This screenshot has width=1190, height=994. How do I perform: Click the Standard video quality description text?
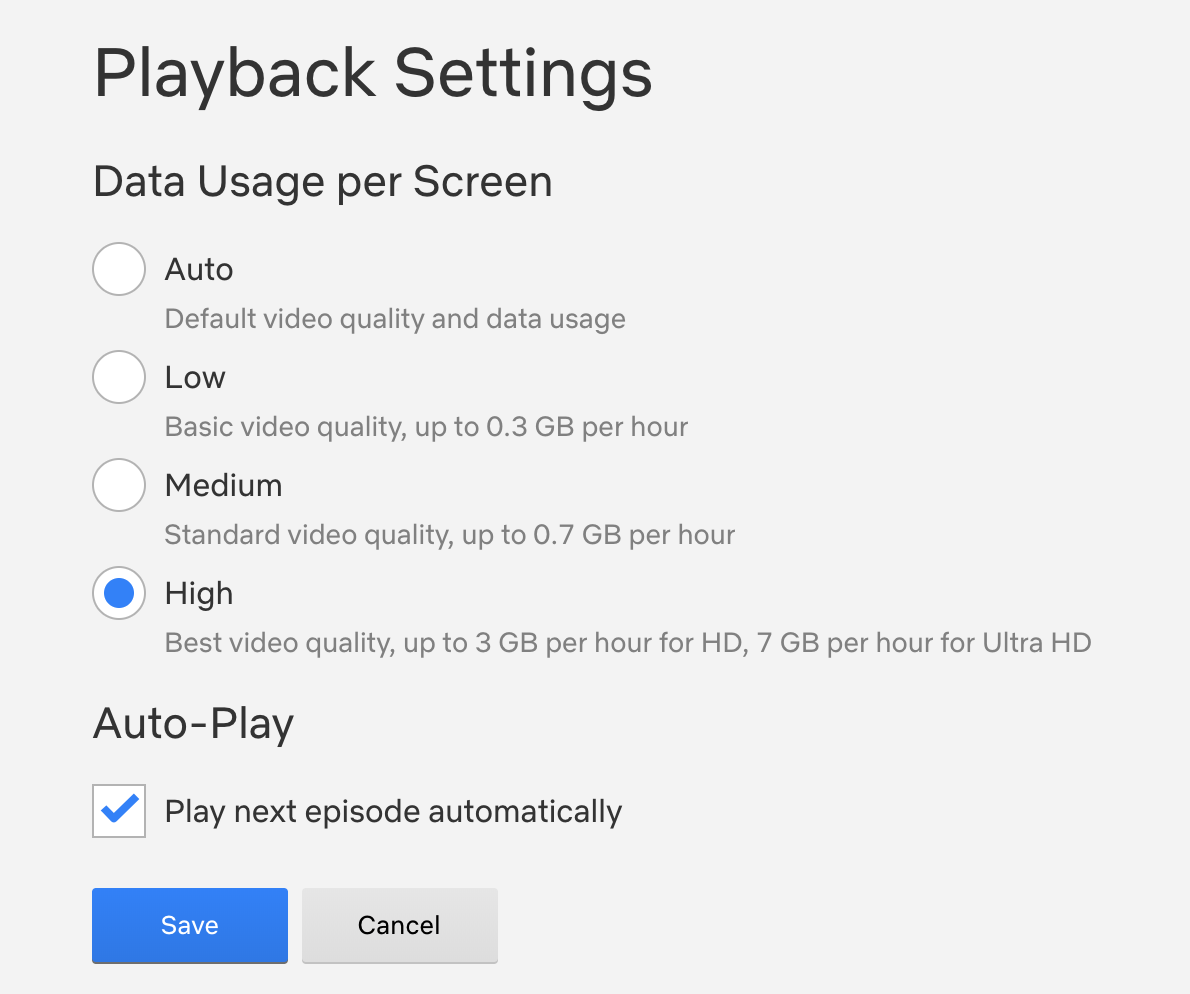point(449,534)
